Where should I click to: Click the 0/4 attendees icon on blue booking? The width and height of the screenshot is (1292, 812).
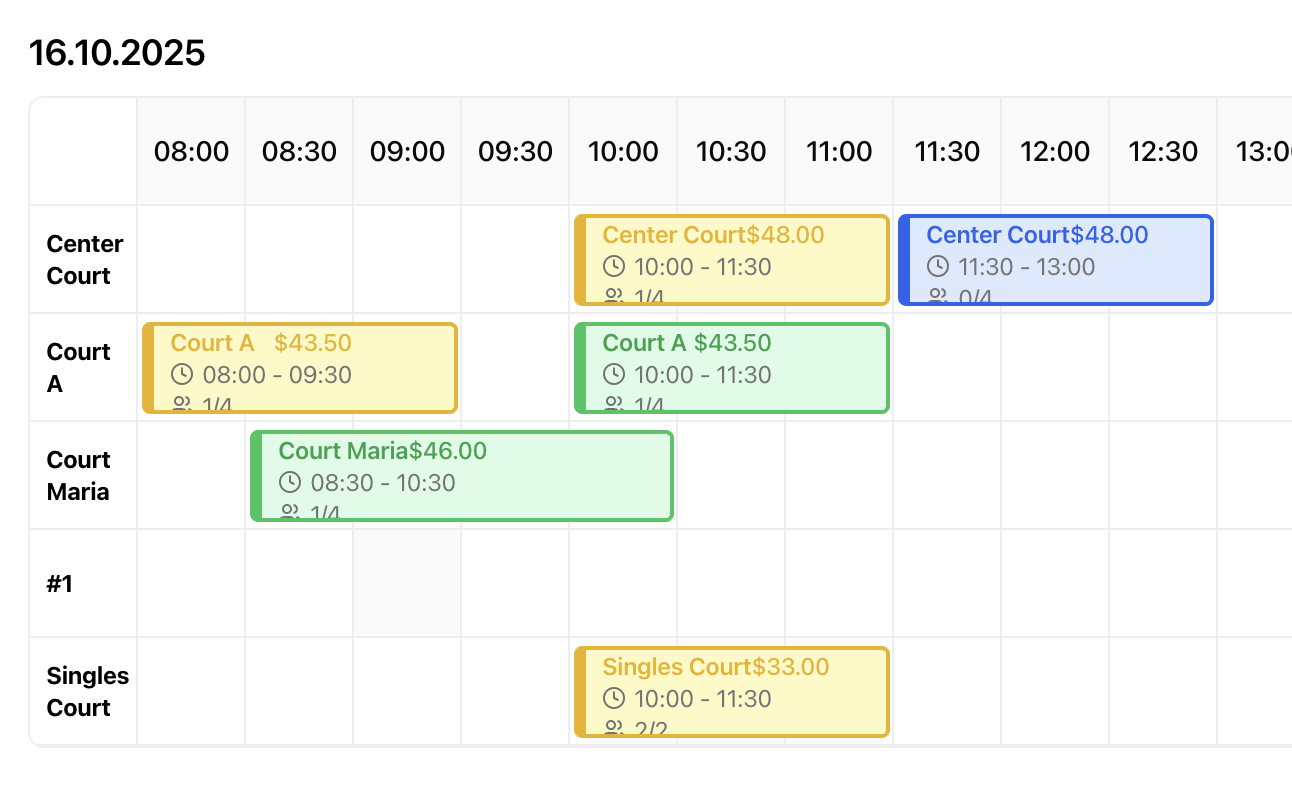point(938,296)
